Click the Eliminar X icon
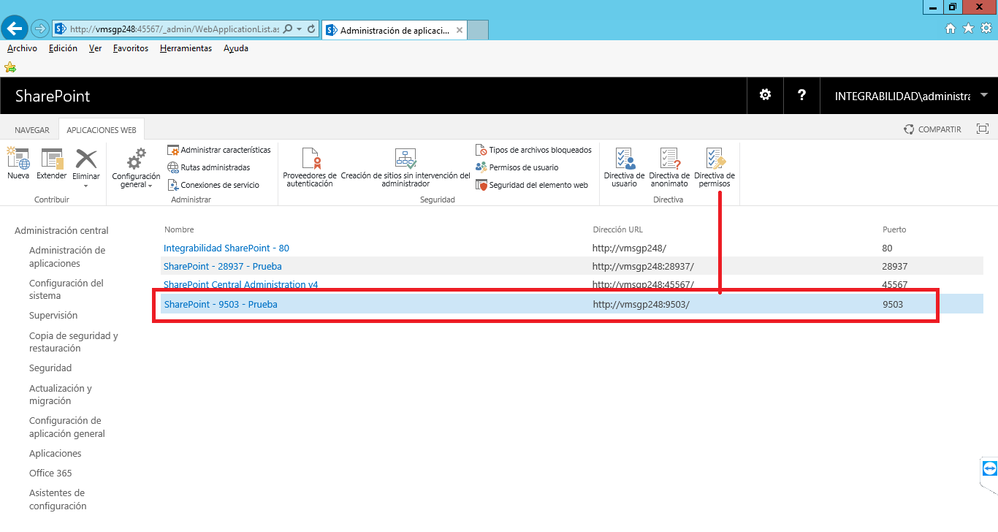 coord(86,159)
